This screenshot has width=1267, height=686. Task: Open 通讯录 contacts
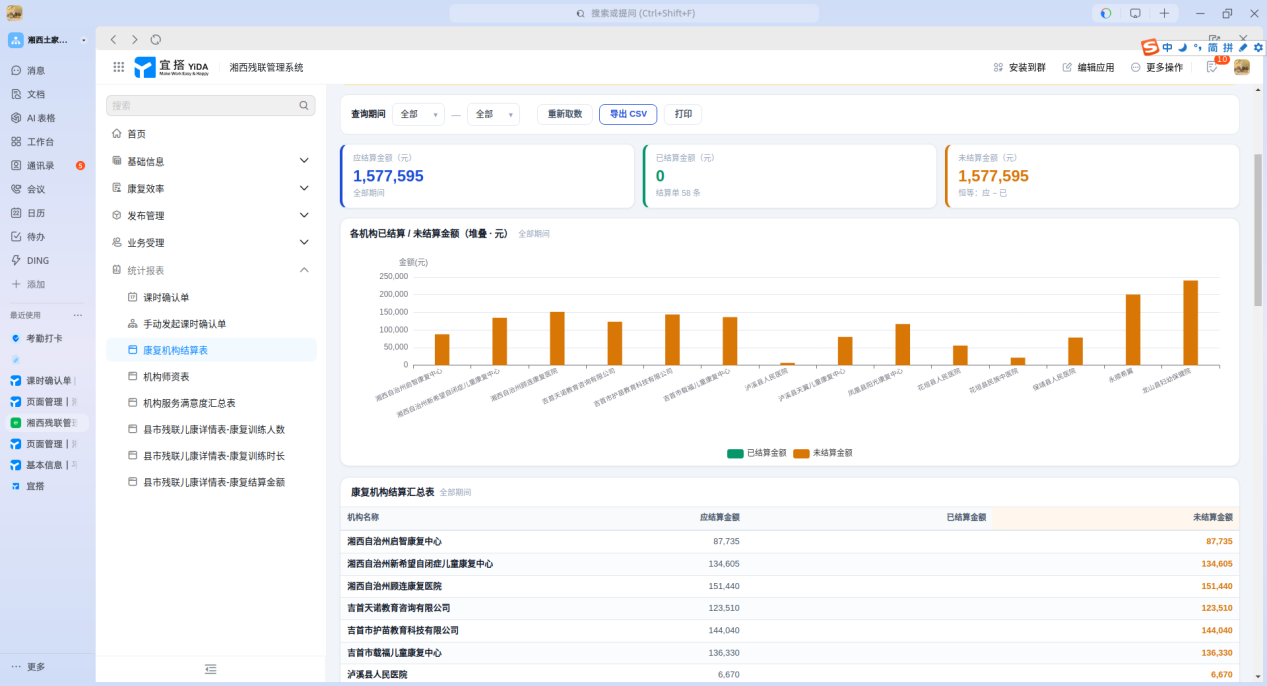(32, 166)
